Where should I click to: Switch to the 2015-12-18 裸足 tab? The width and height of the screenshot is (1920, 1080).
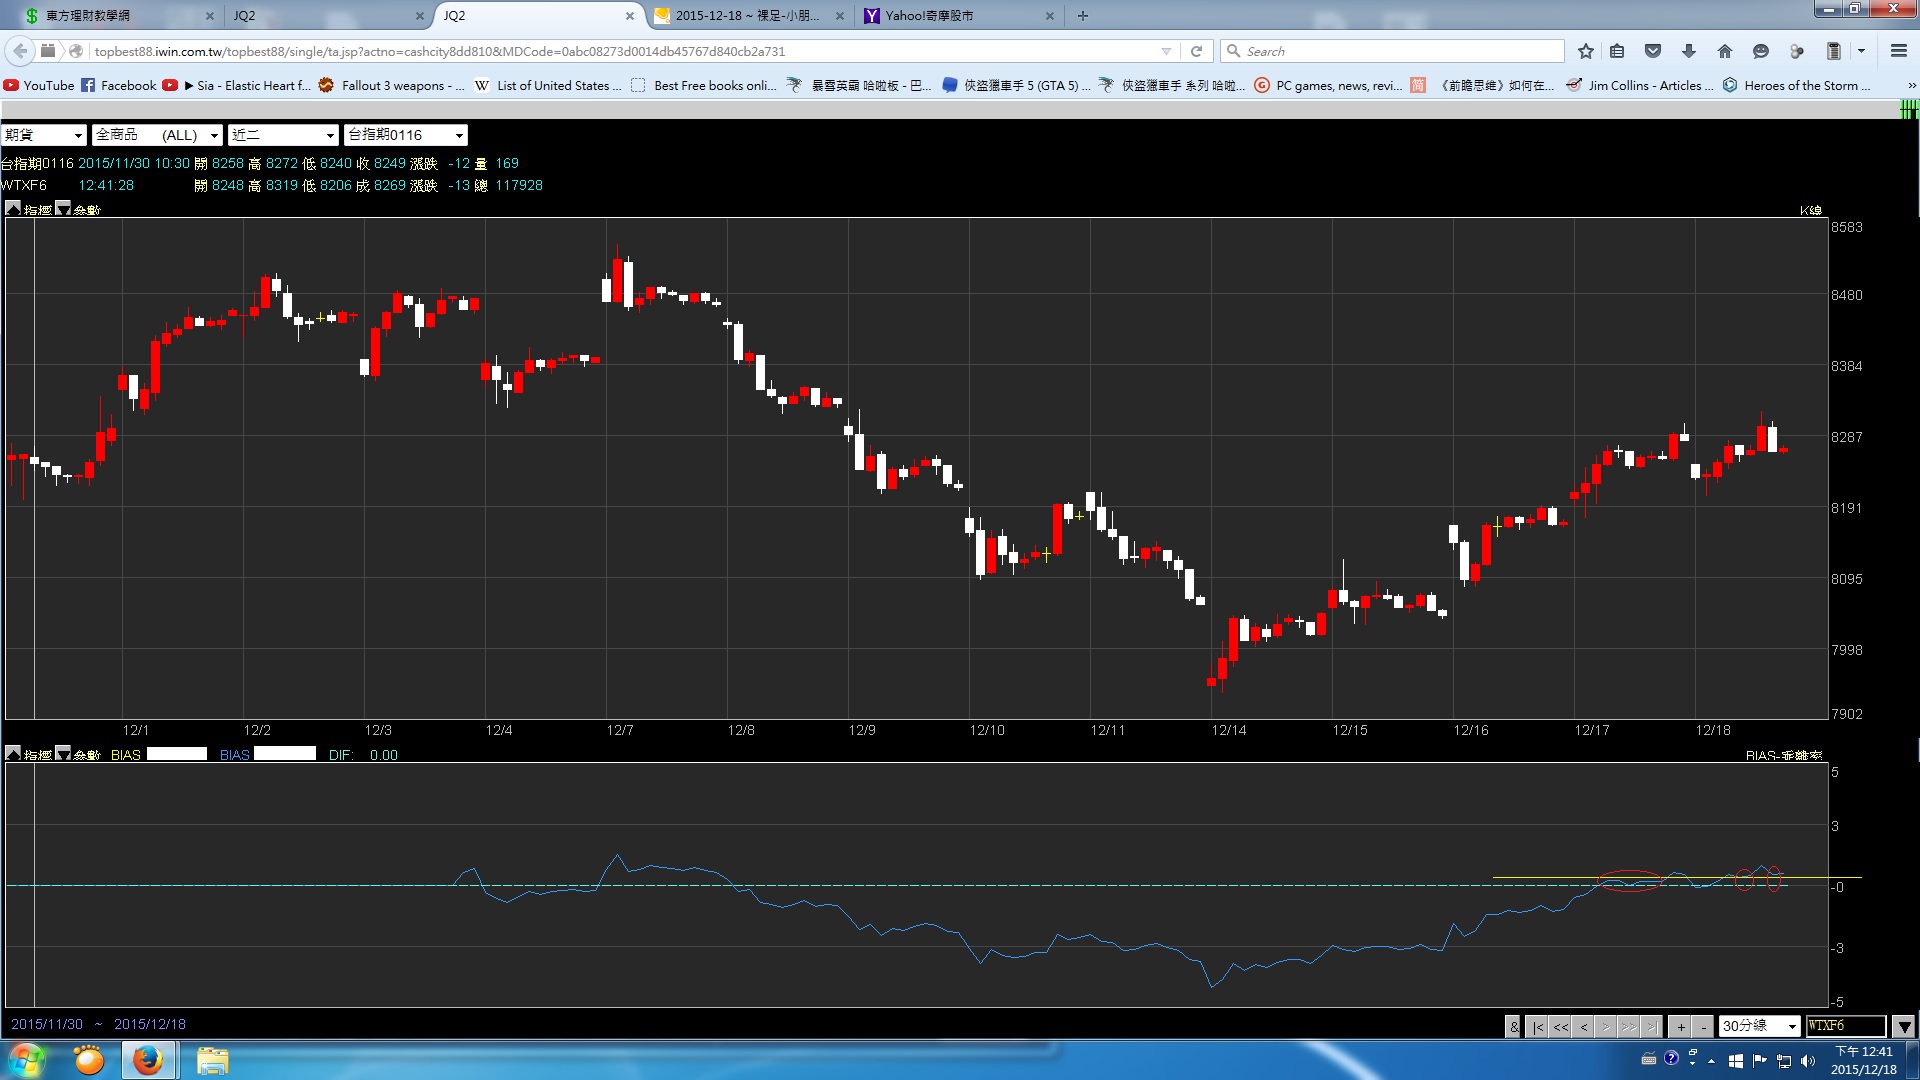pos(749,15)
